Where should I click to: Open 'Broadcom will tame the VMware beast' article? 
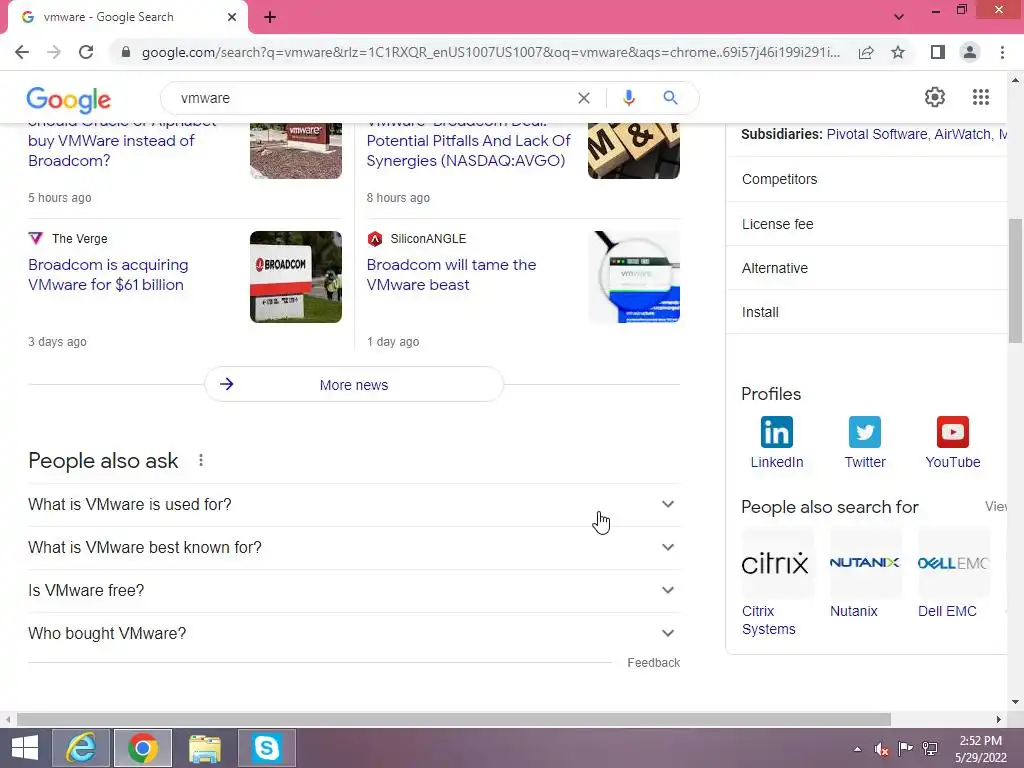451,275
